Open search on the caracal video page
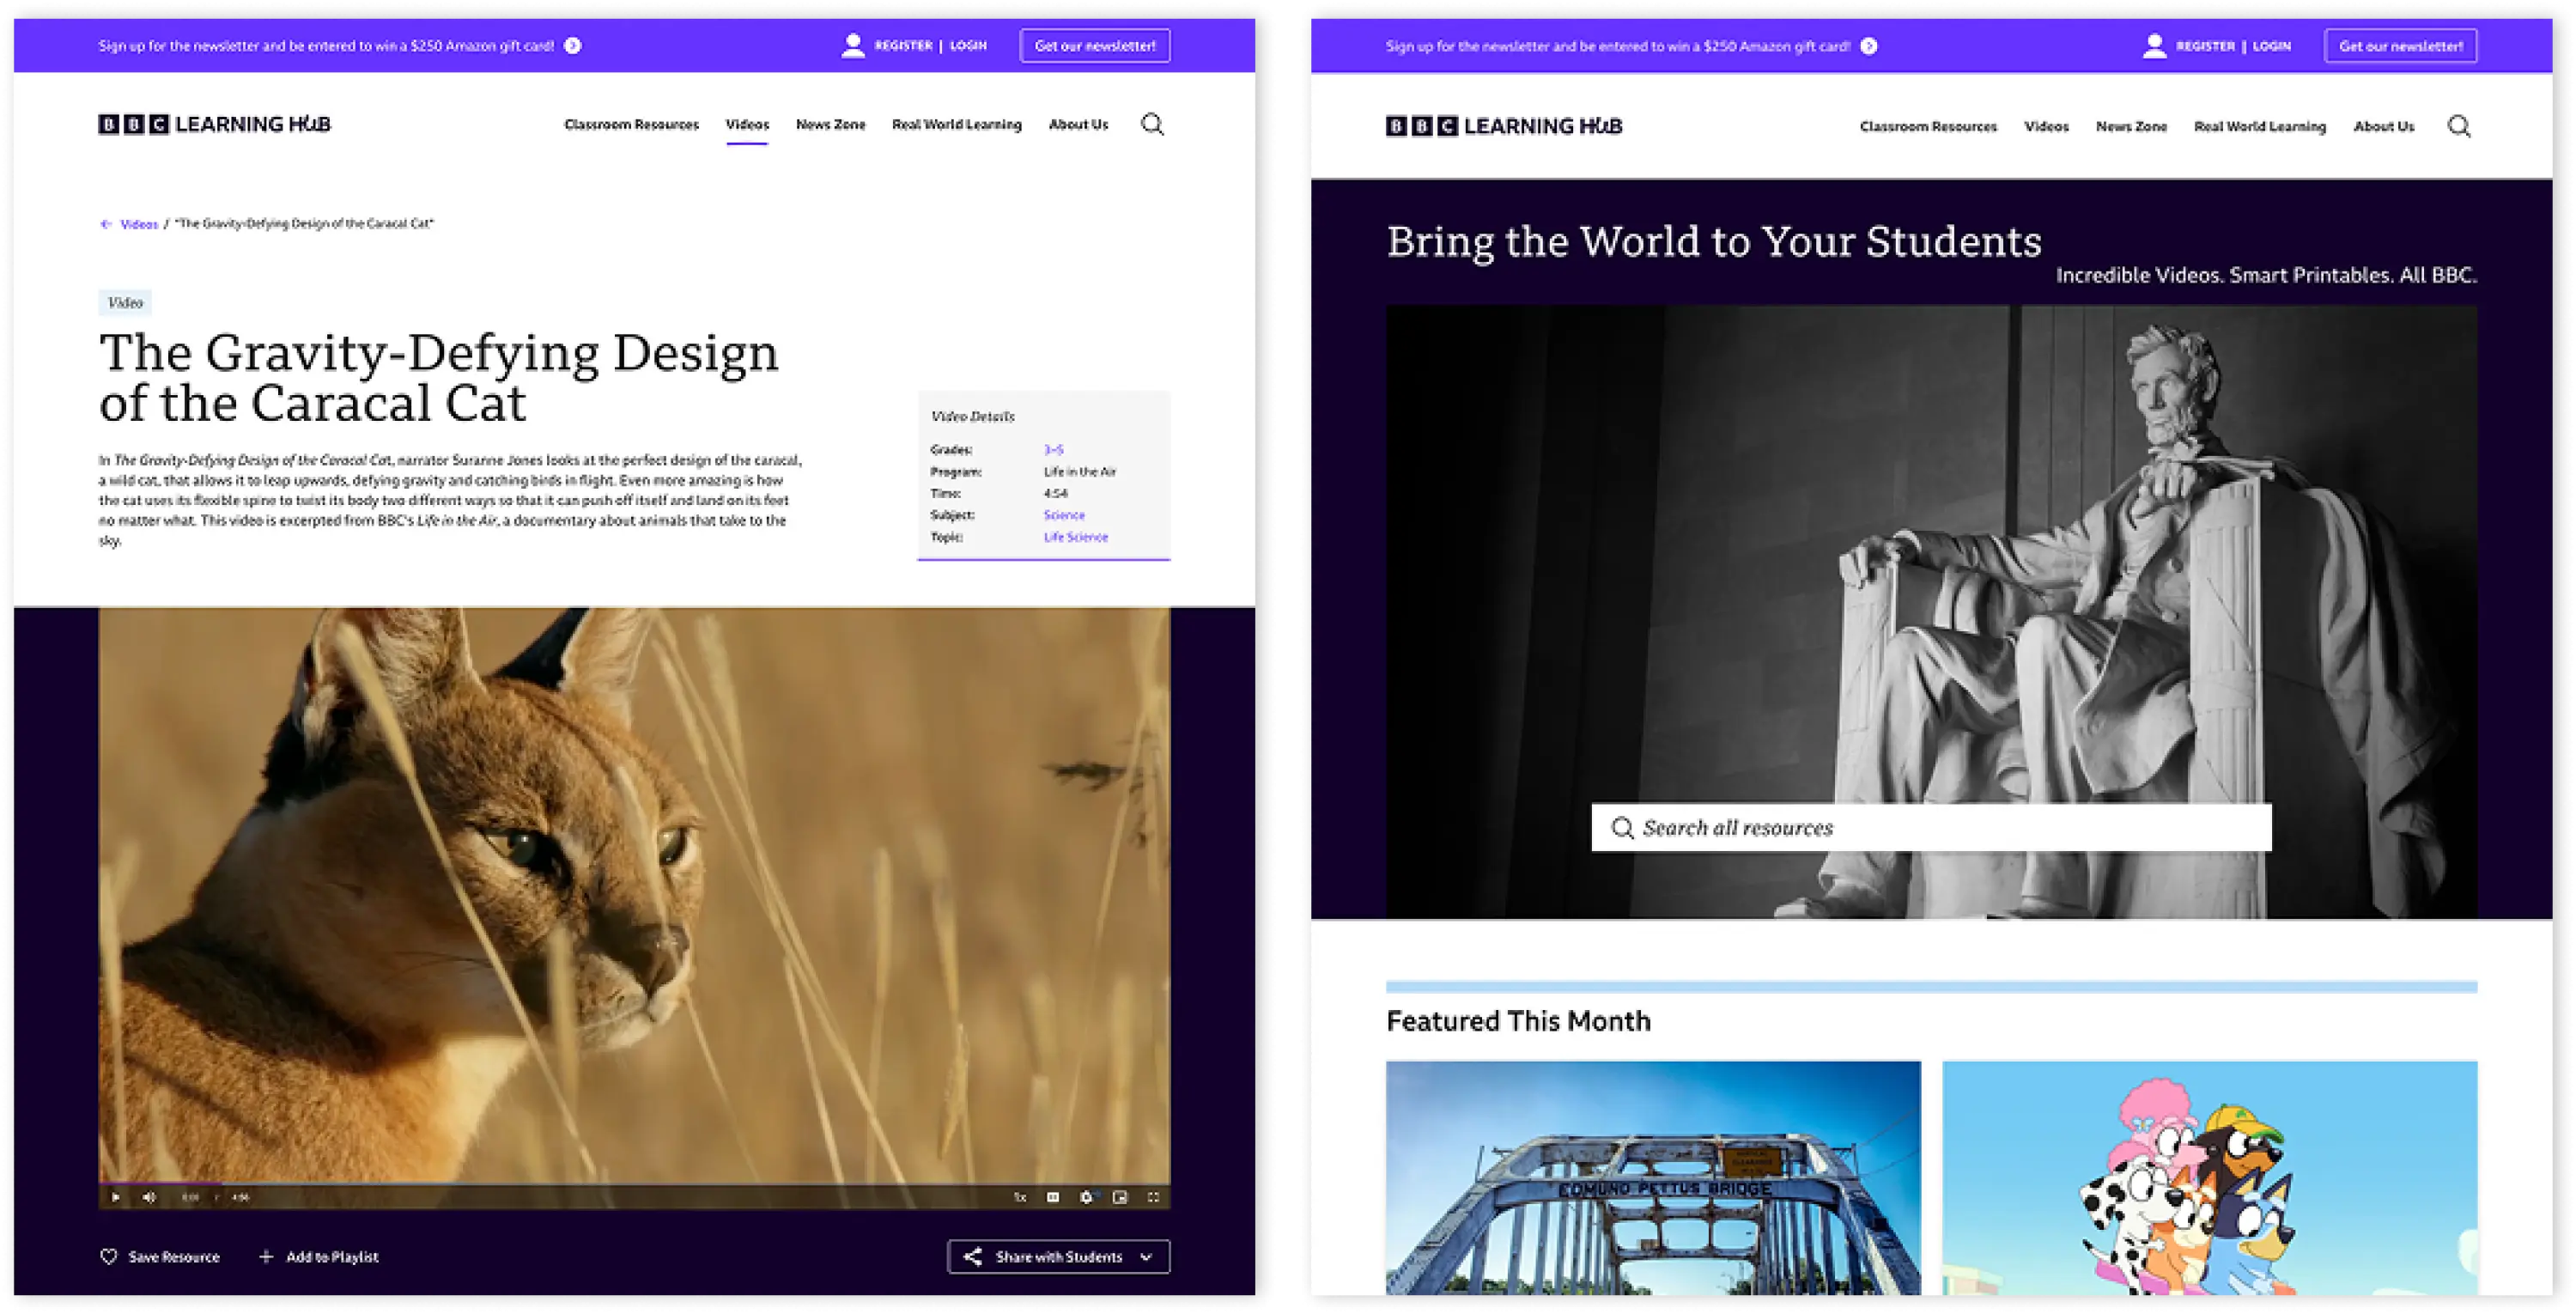Viewport: 2576px width, 1314px height. tap(1152, 124)
